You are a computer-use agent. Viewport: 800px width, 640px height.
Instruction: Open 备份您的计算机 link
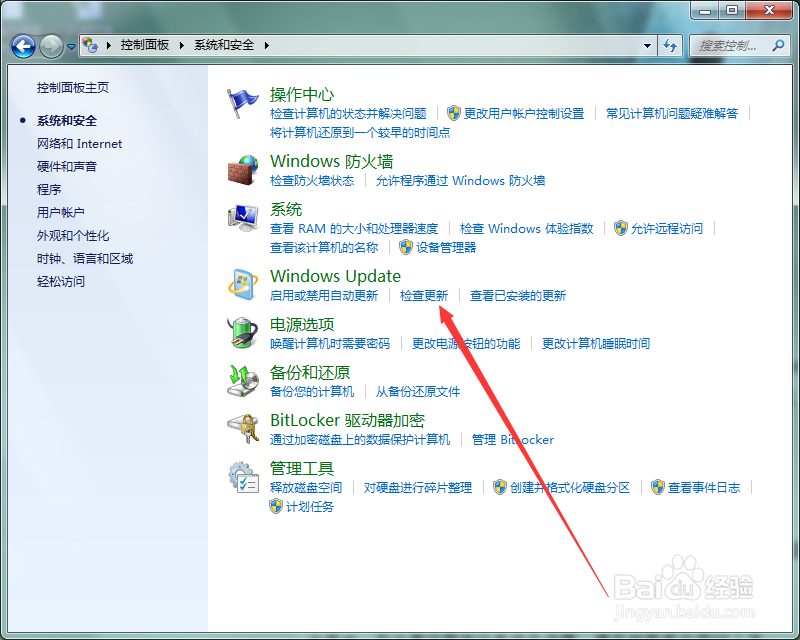point(312,392)
